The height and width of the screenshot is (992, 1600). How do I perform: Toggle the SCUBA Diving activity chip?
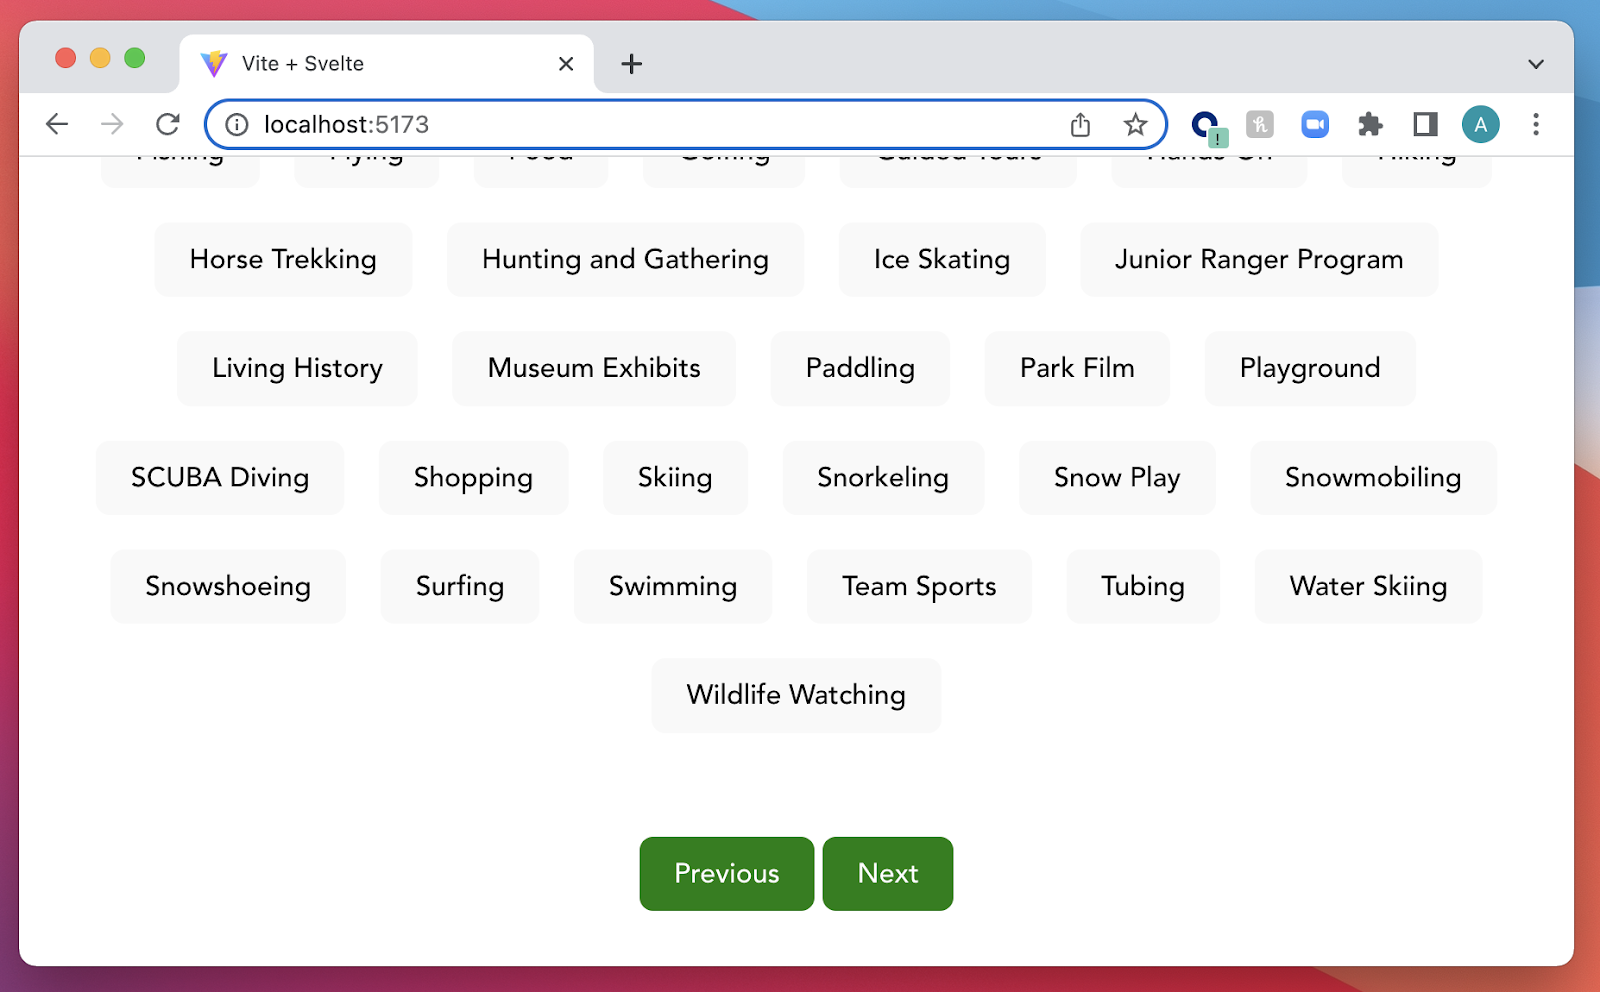[220, 478]
